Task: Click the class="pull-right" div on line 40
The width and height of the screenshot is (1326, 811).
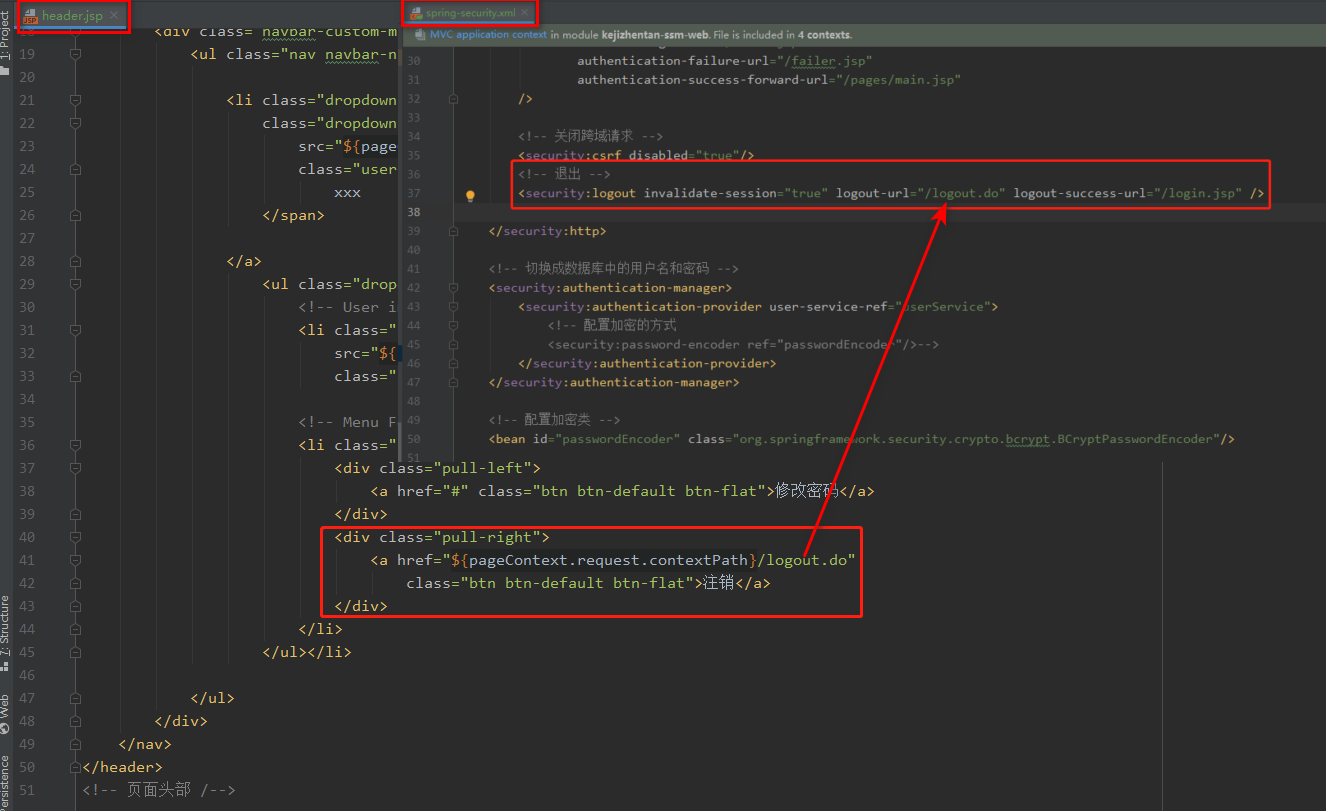Action: (x=442, y=537)
